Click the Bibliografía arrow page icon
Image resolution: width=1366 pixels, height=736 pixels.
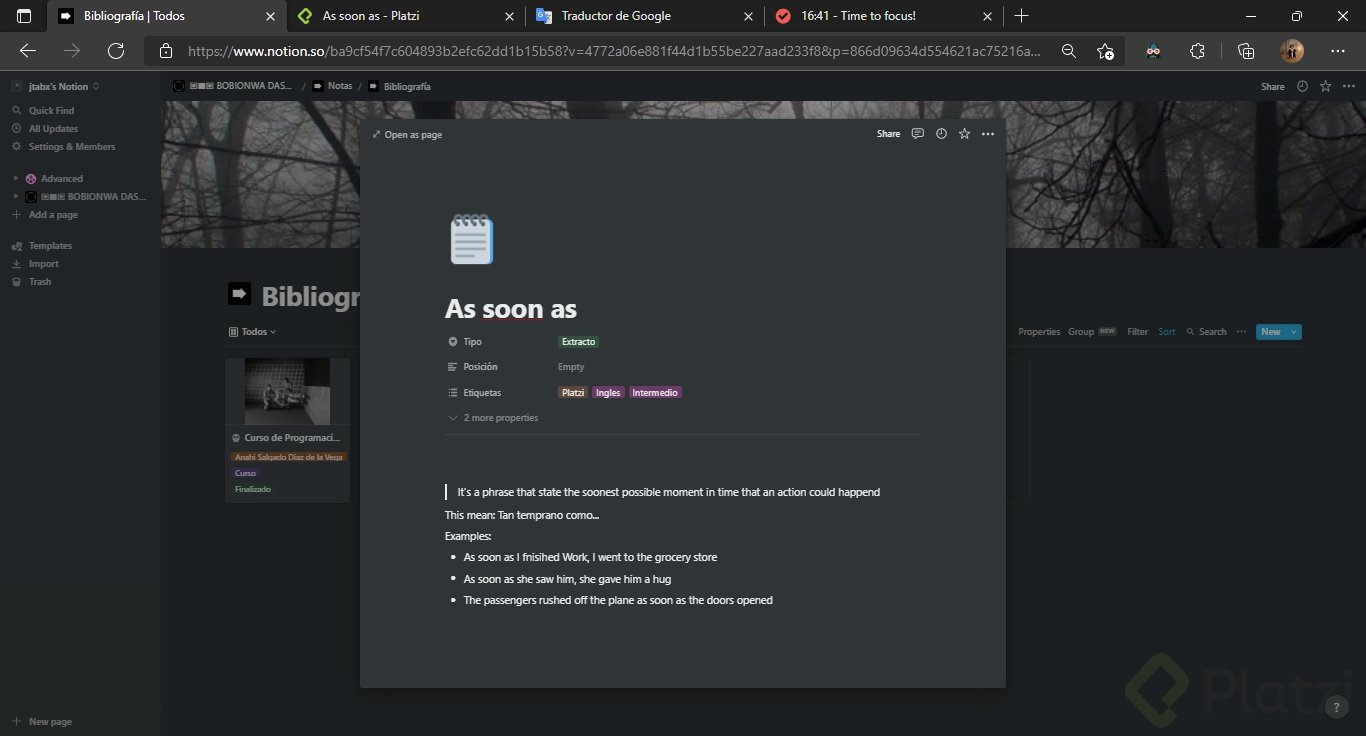pos(240,294)
